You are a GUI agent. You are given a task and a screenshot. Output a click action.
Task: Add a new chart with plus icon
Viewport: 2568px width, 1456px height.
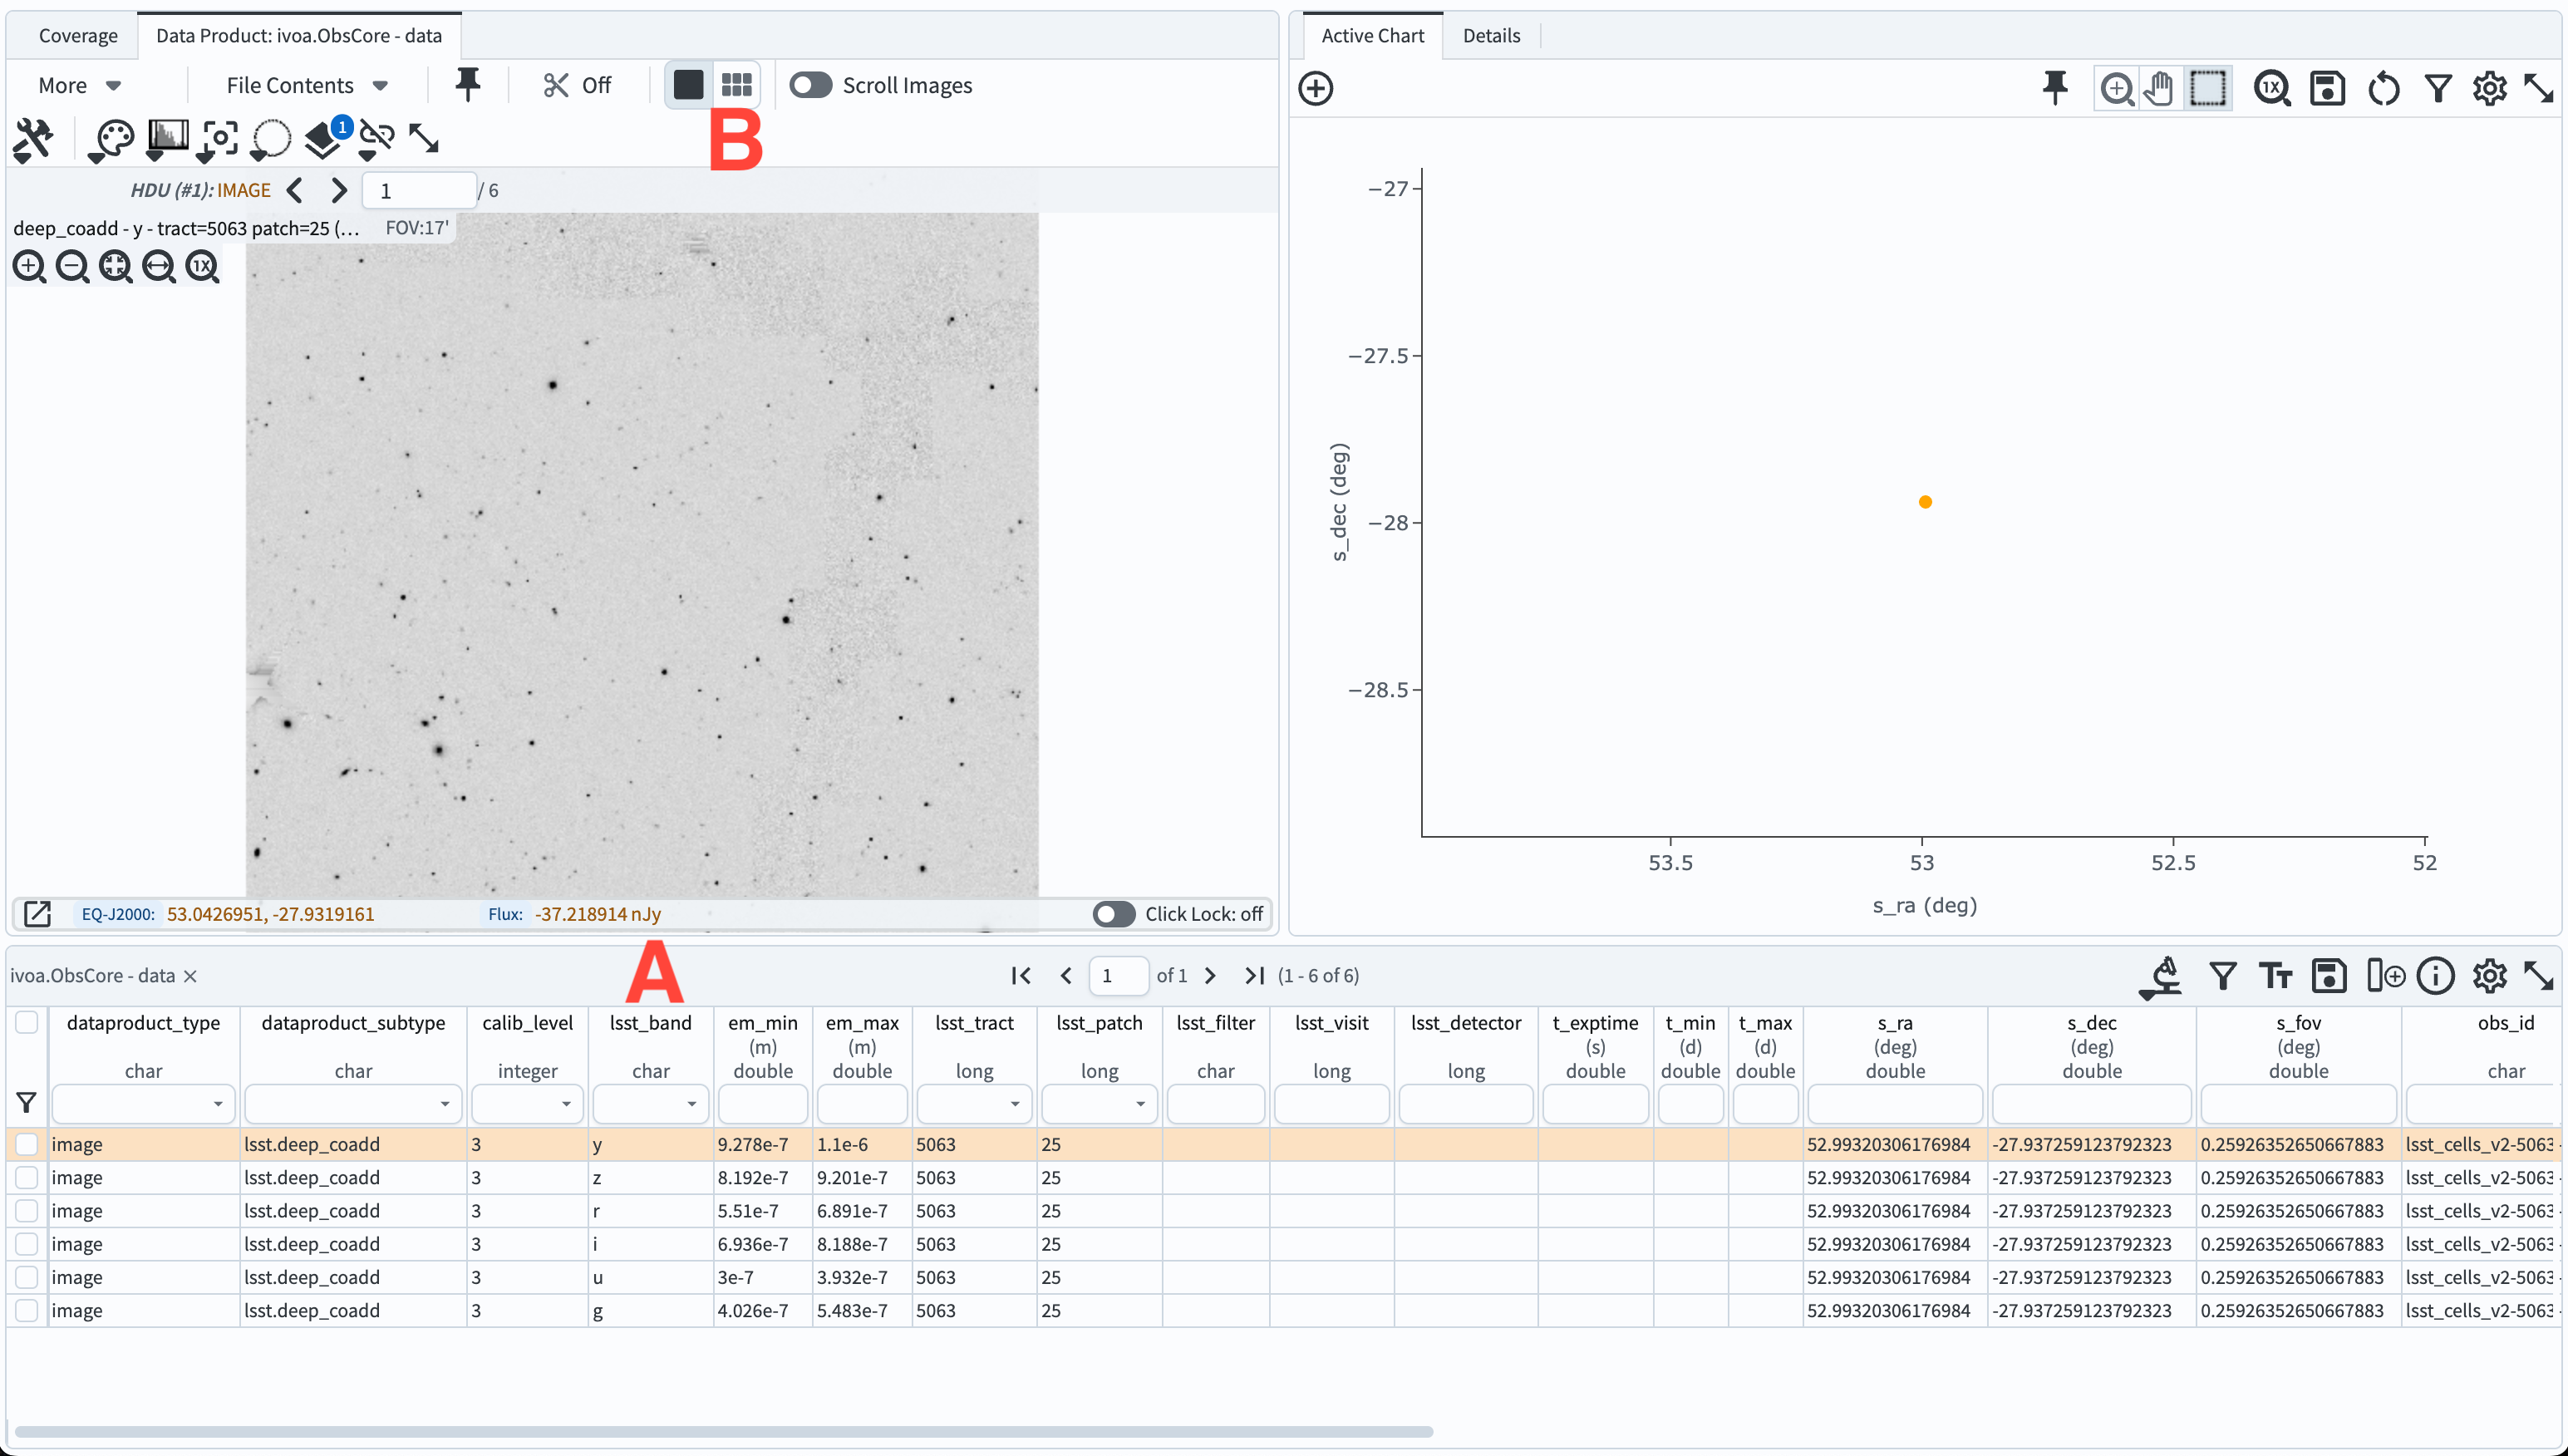tap(1316, 88)
